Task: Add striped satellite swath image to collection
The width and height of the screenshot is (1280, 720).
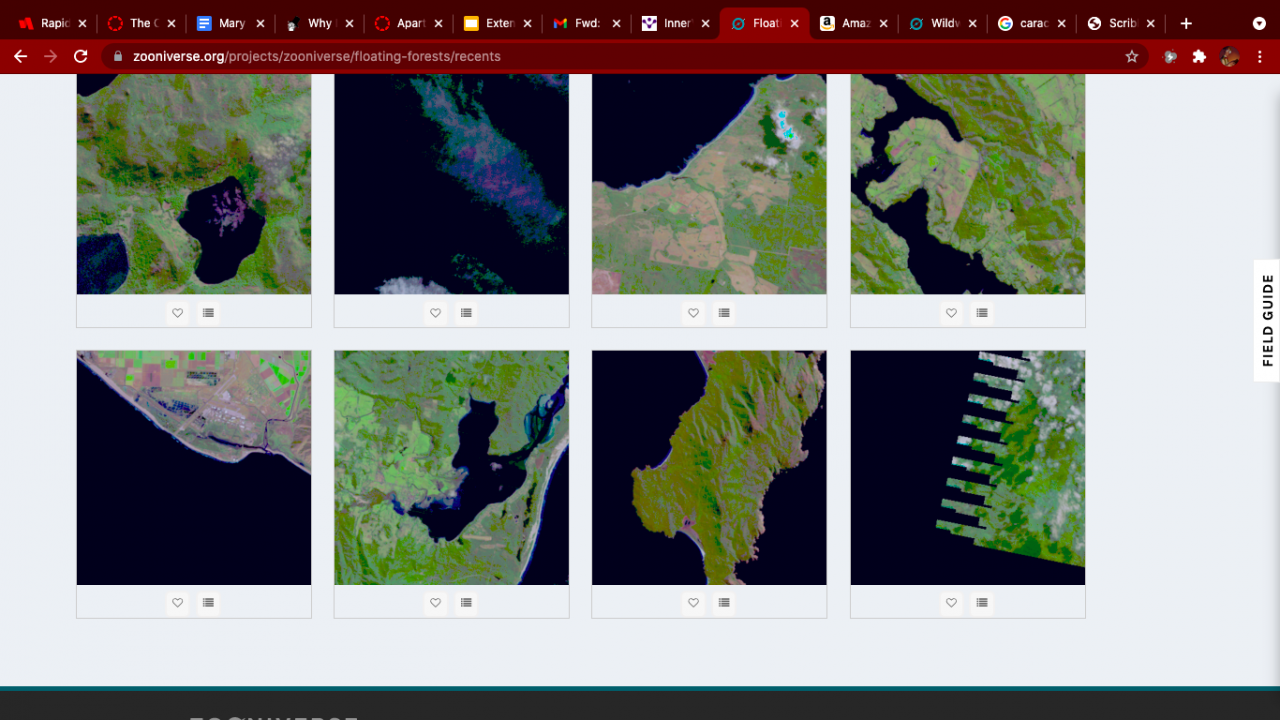Action: click(x=982, y=603)
